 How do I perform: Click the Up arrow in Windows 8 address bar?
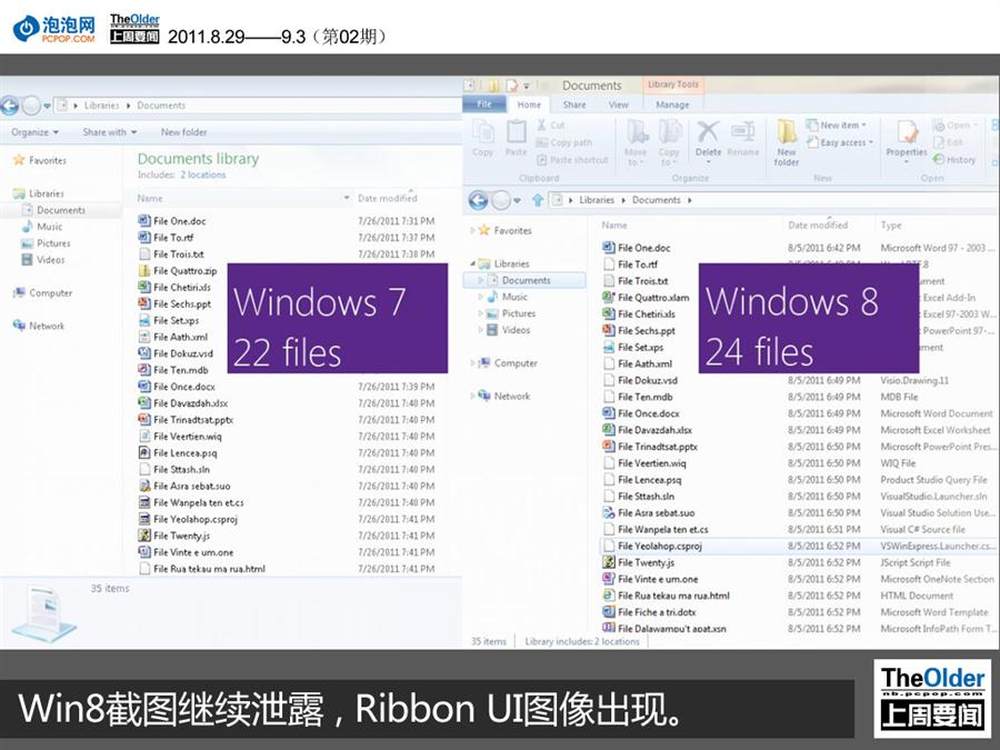(x=537, y=200)
